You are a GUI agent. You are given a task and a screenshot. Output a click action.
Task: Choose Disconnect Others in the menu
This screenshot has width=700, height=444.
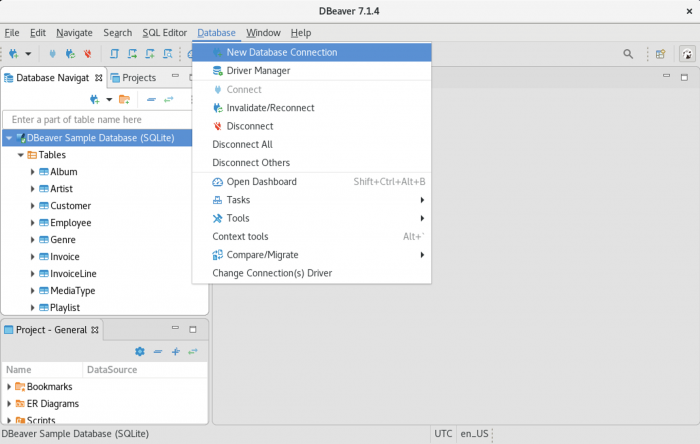coord(312,162)
